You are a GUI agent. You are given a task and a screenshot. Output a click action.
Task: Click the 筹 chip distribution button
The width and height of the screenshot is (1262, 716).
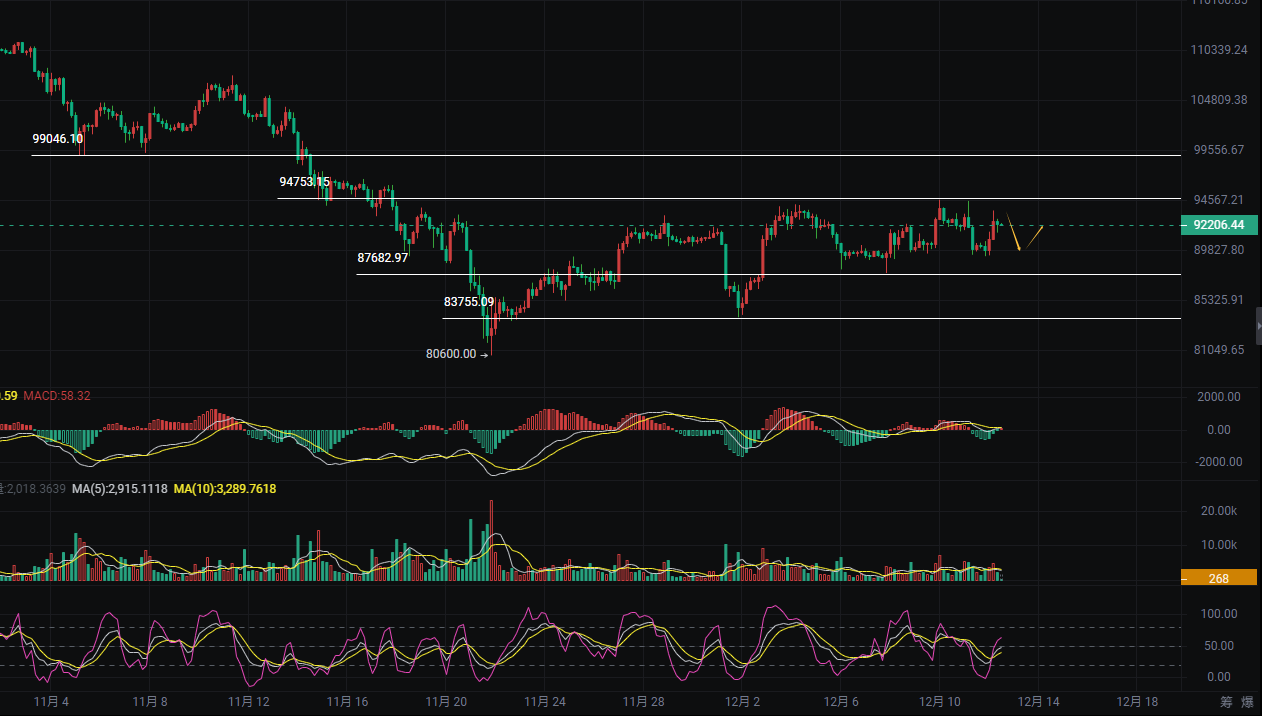pos(1227,703)
